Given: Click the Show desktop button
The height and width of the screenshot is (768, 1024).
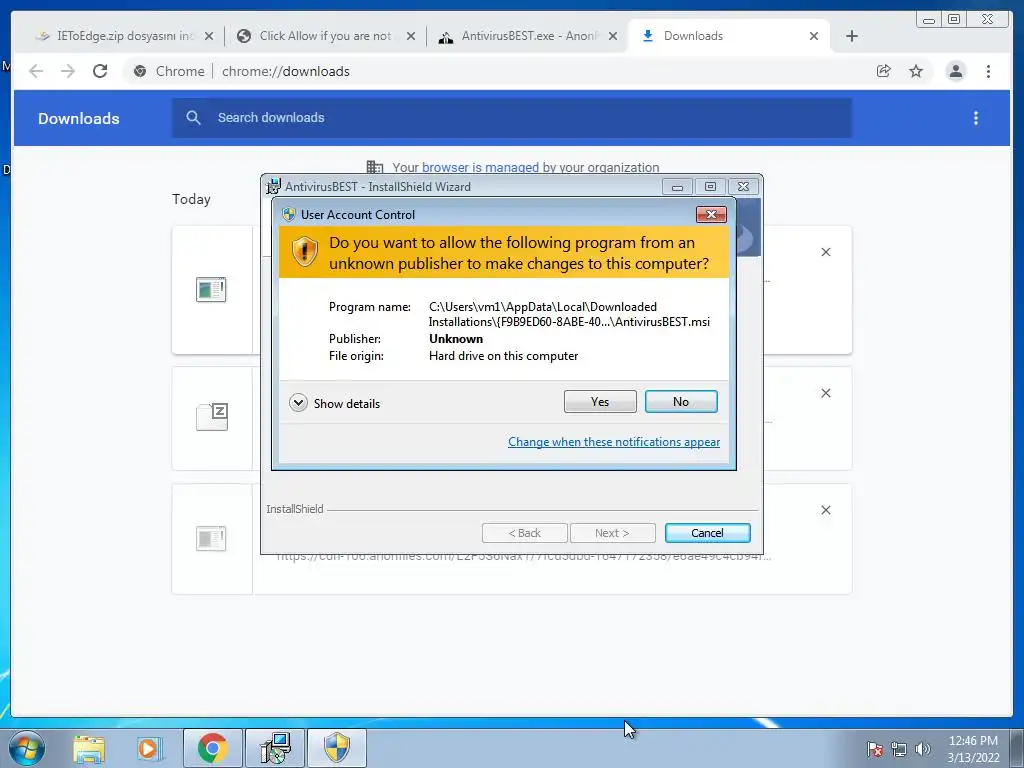Looking at the screenshot, I should 1017,748.
